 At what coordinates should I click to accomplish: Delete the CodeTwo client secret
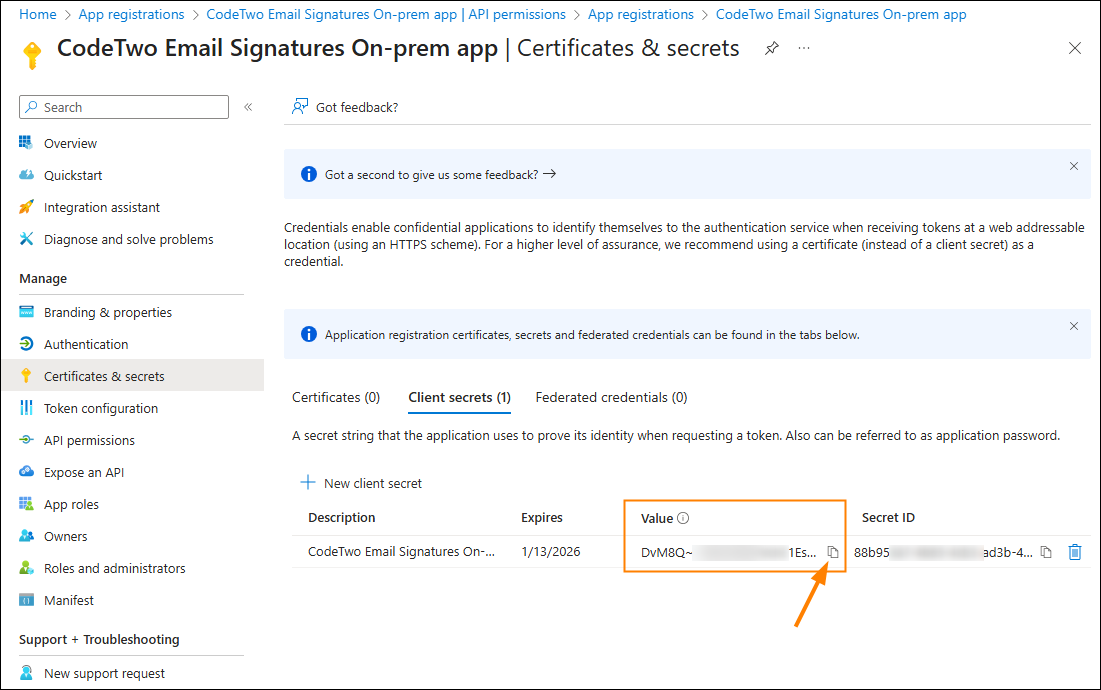coord(1075,552)
